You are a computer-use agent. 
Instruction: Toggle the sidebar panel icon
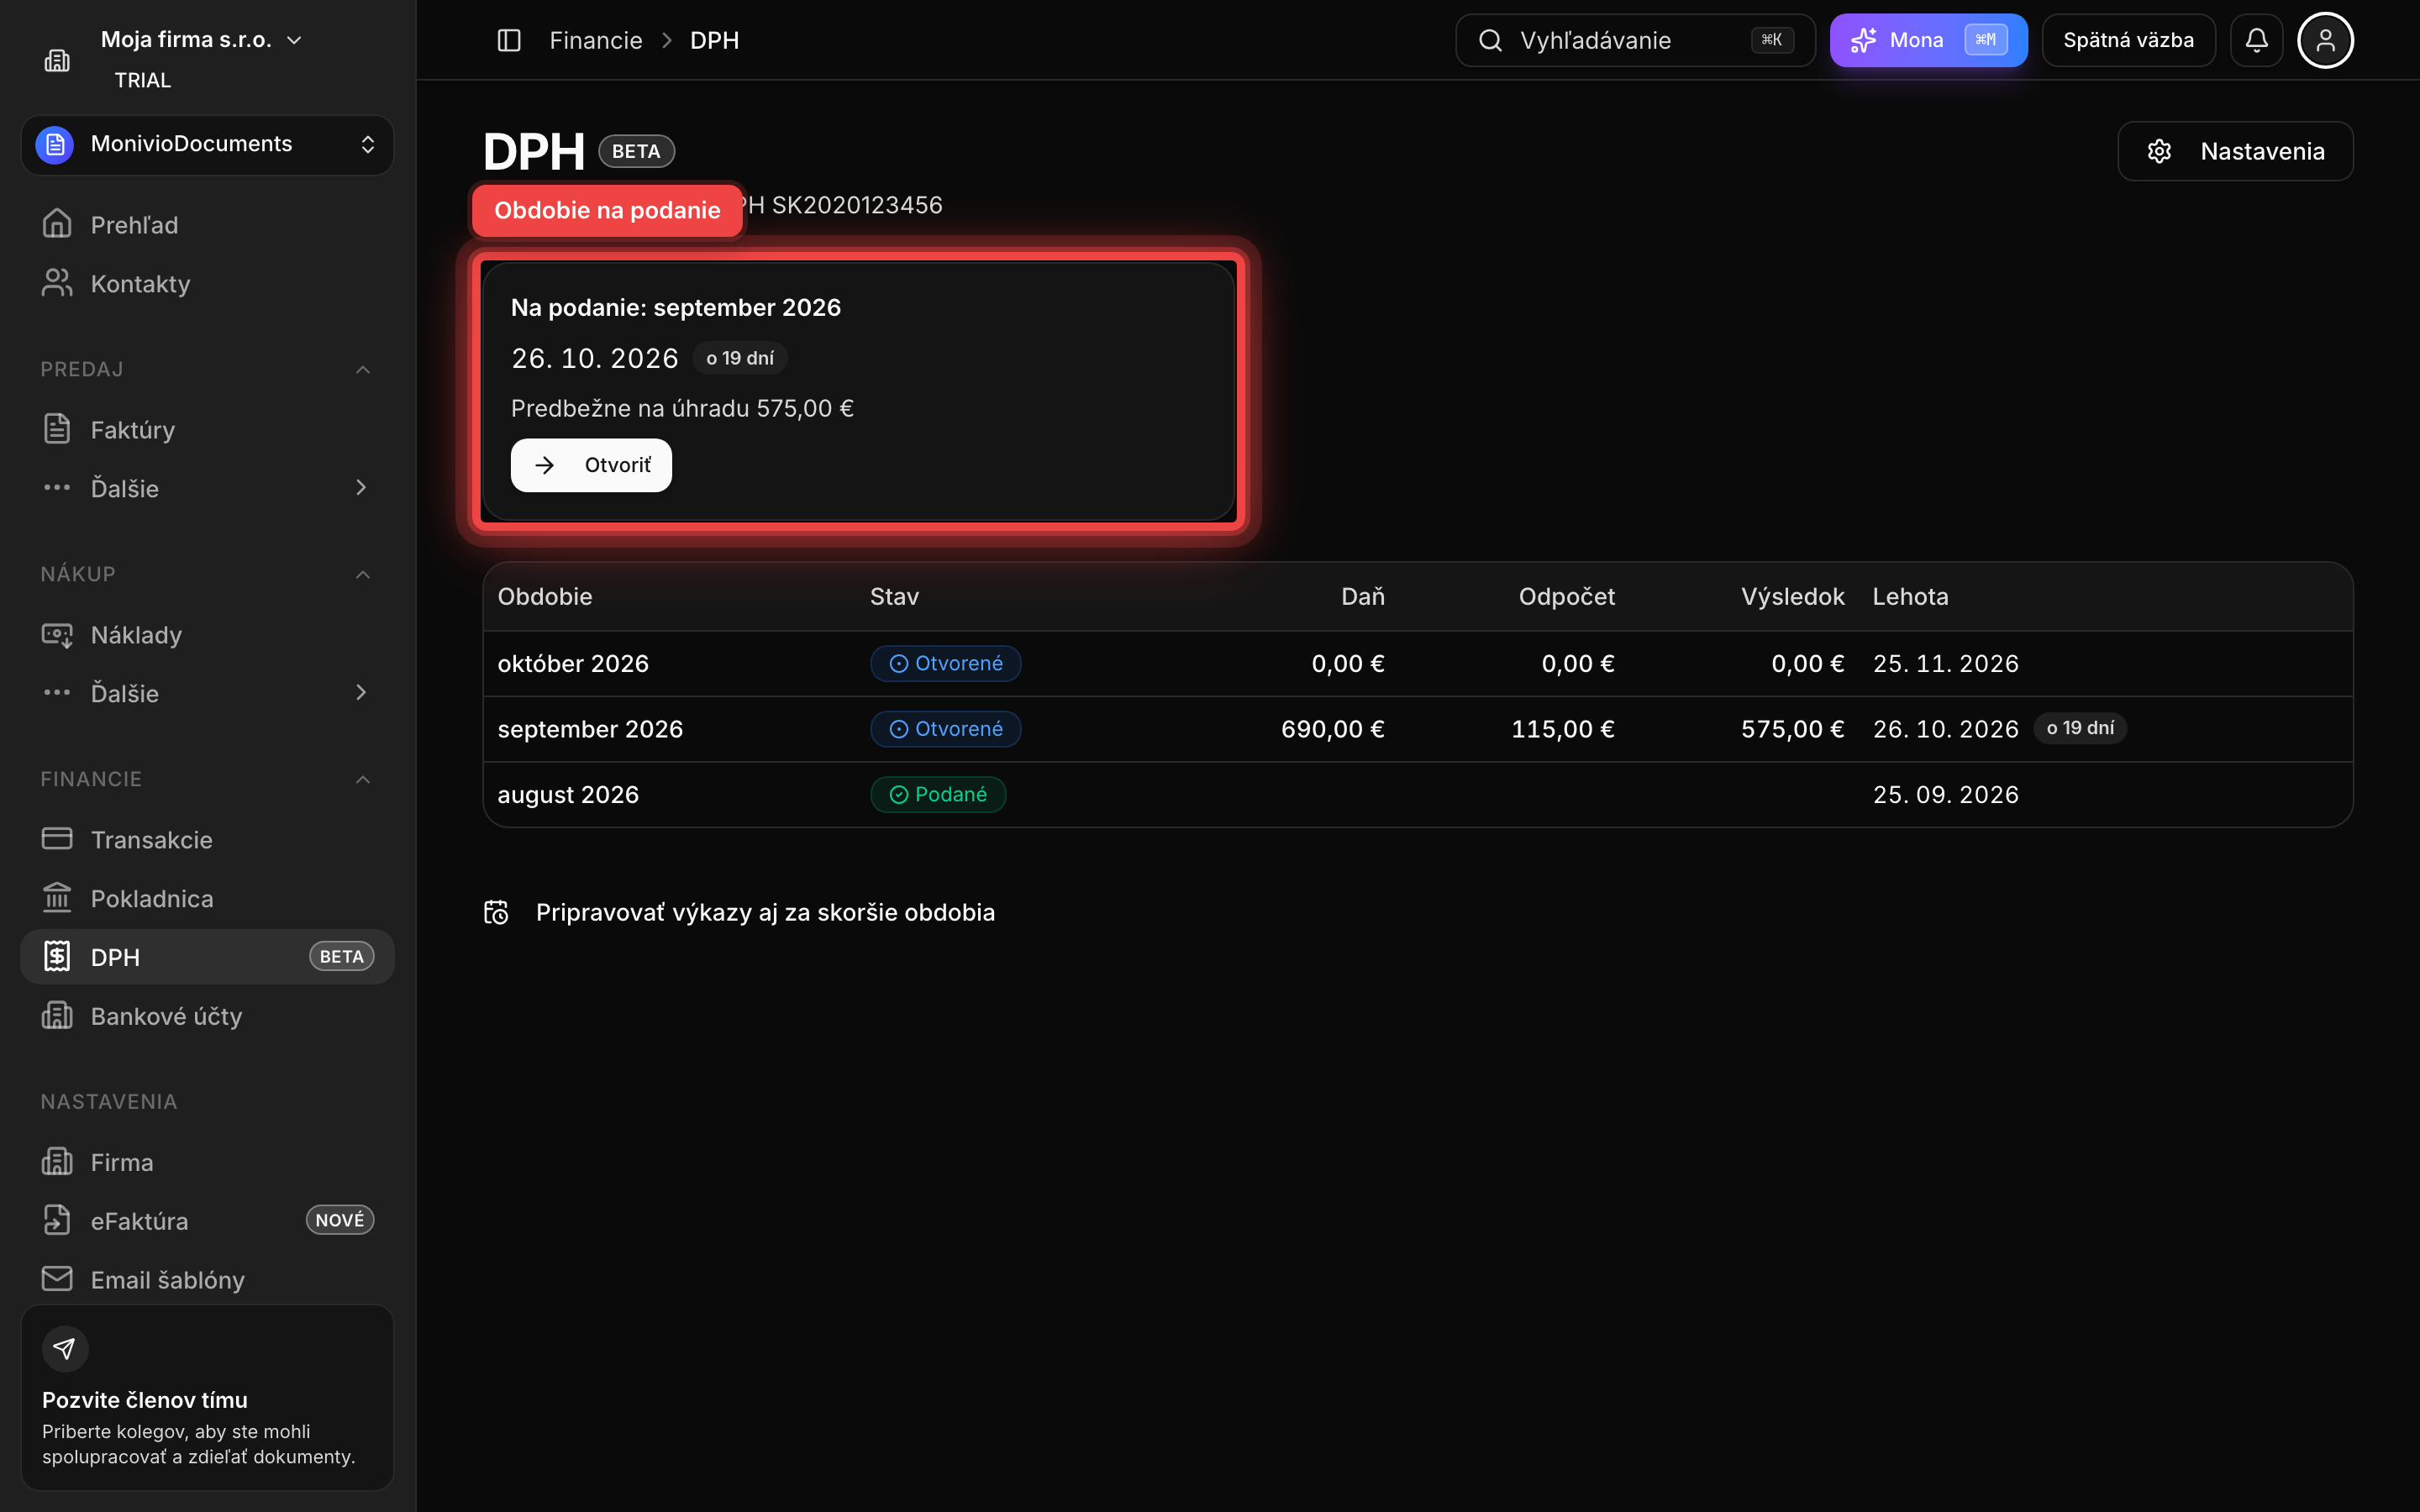(509, 40)
